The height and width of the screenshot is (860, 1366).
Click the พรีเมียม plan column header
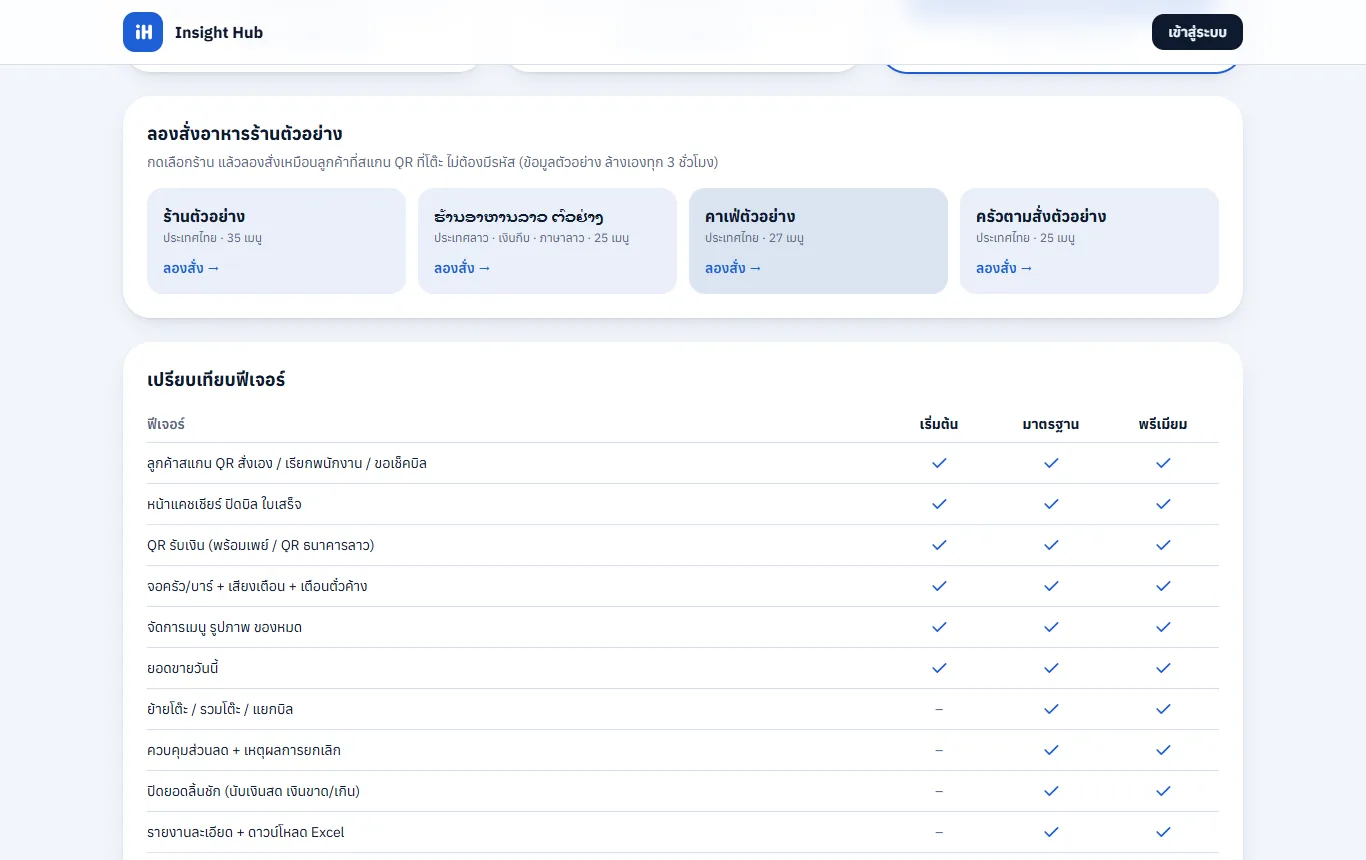pos(1163,424)
